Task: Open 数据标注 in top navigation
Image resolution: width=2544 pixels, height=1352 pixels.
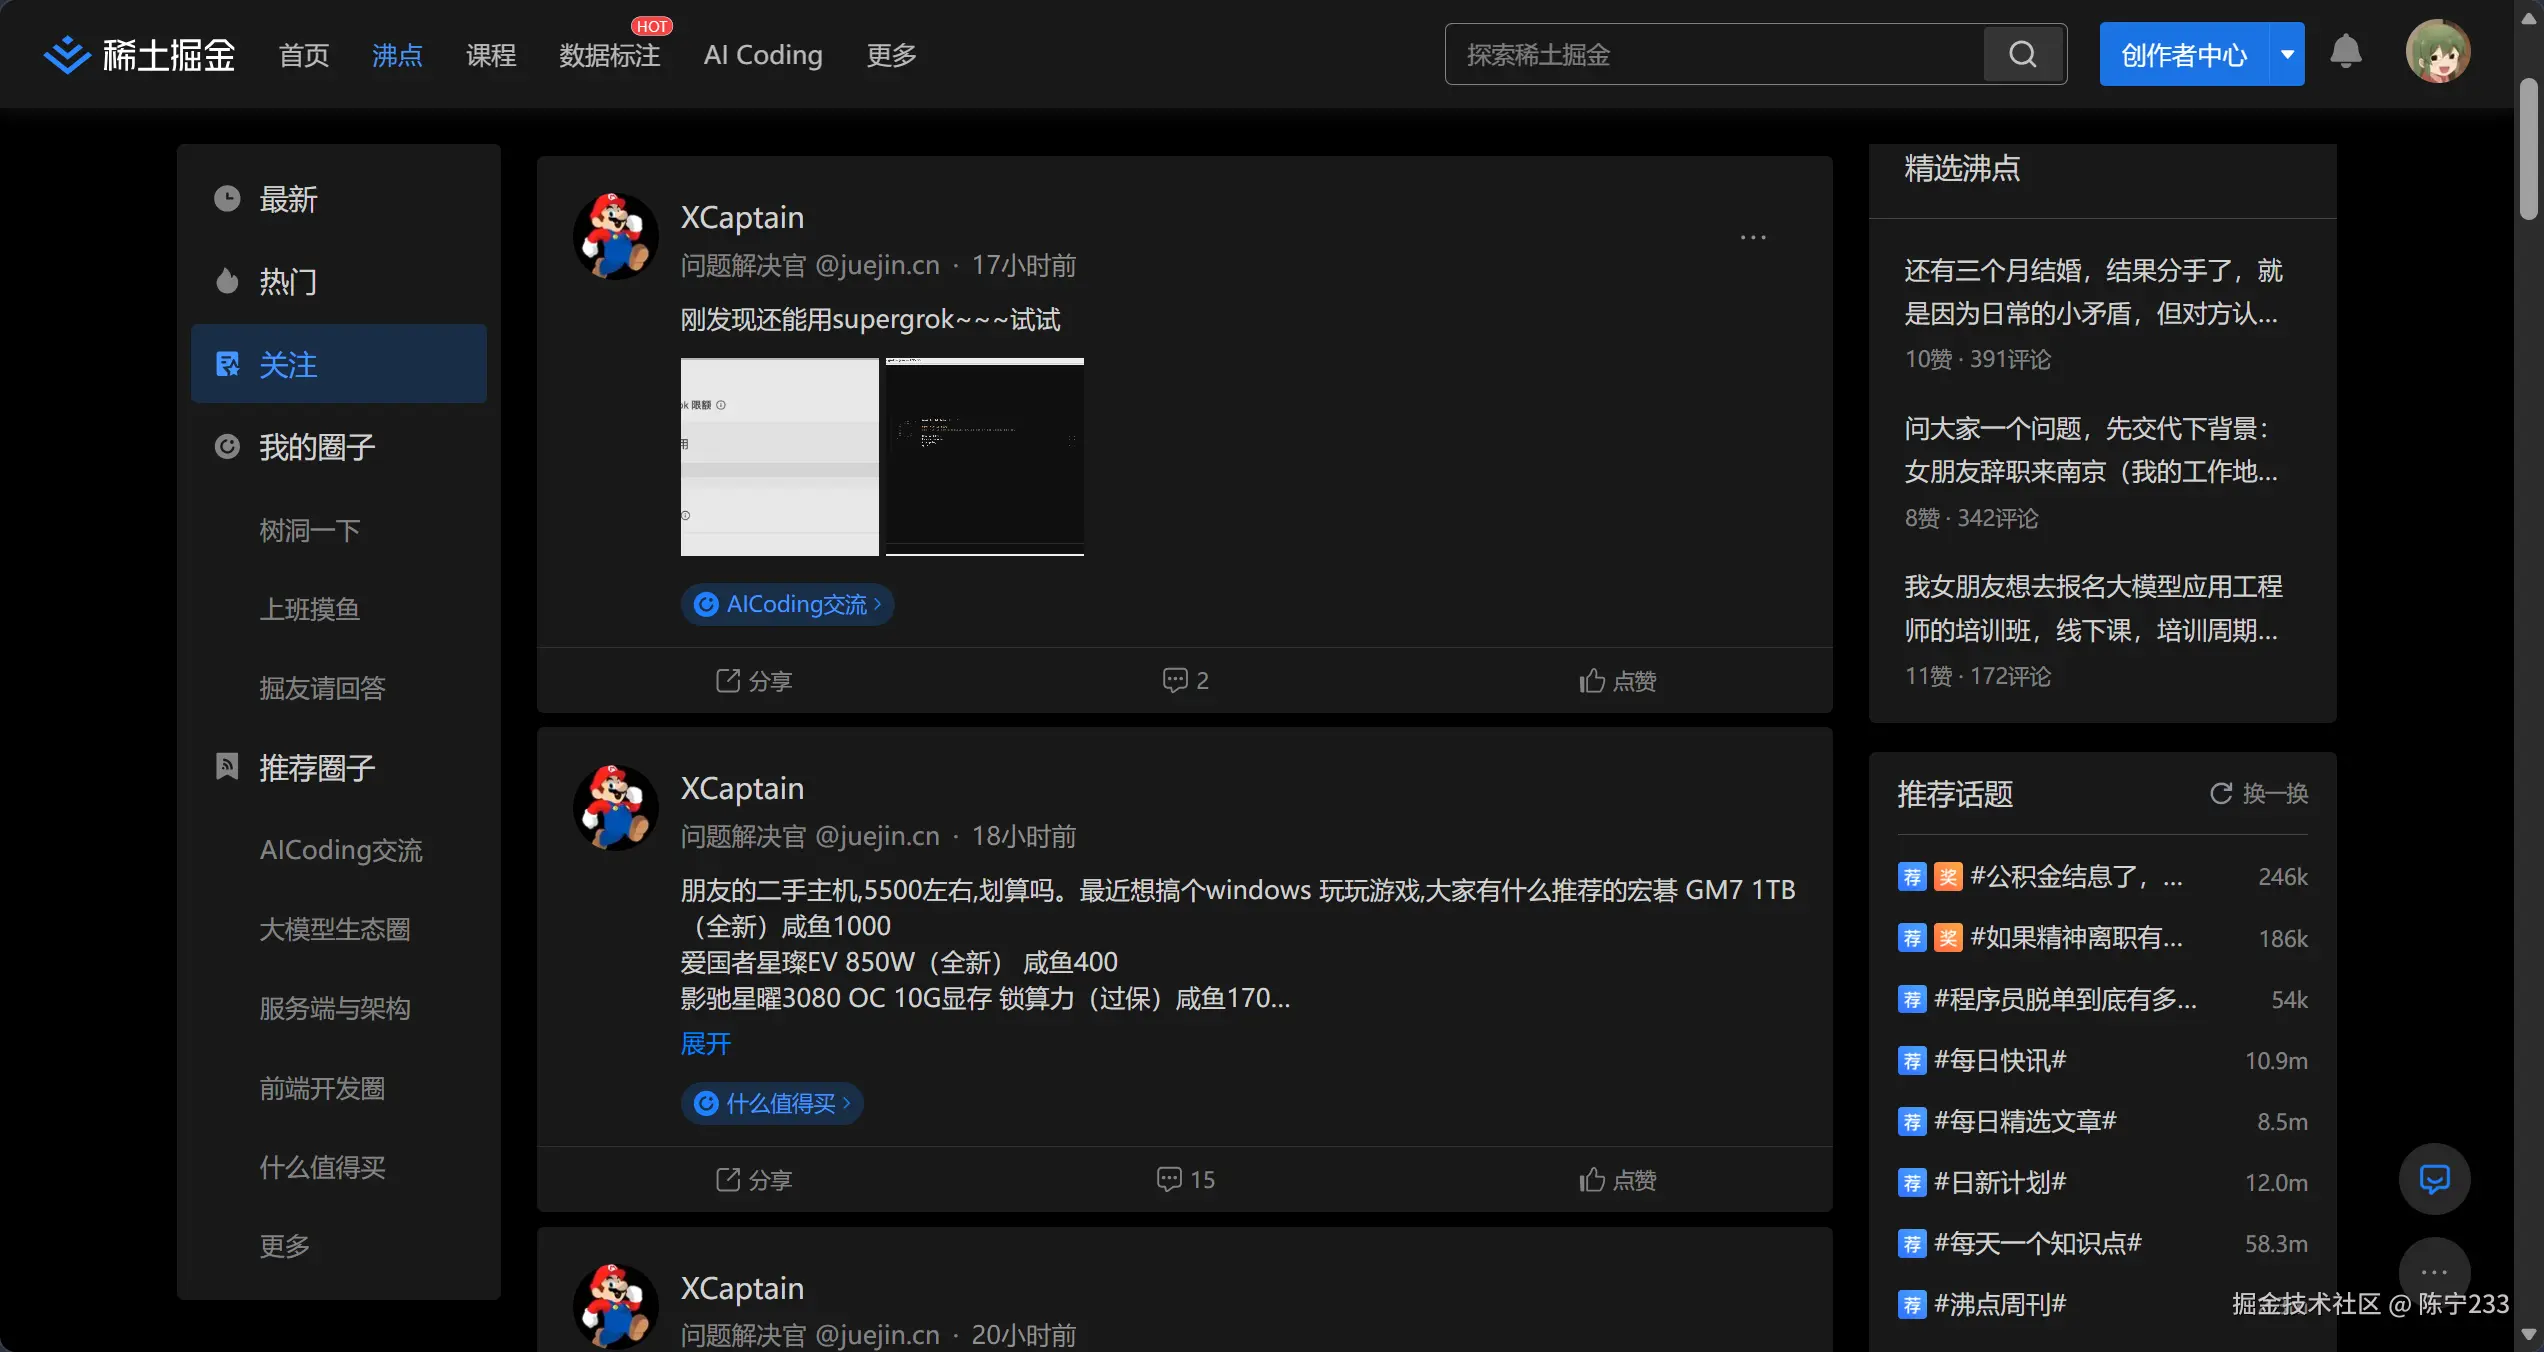Action: click(x=610, y=55)
